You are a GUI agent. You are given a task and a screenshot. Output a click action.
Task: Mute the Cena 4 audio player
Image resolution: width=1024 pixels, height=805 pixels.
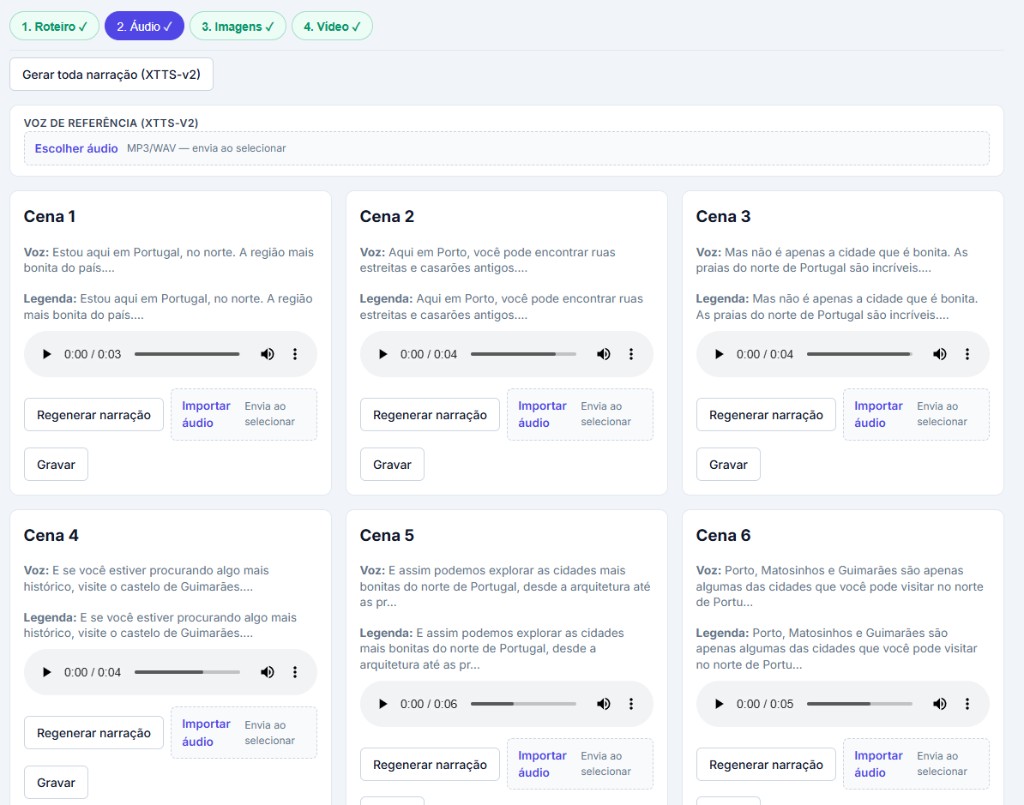267,672
